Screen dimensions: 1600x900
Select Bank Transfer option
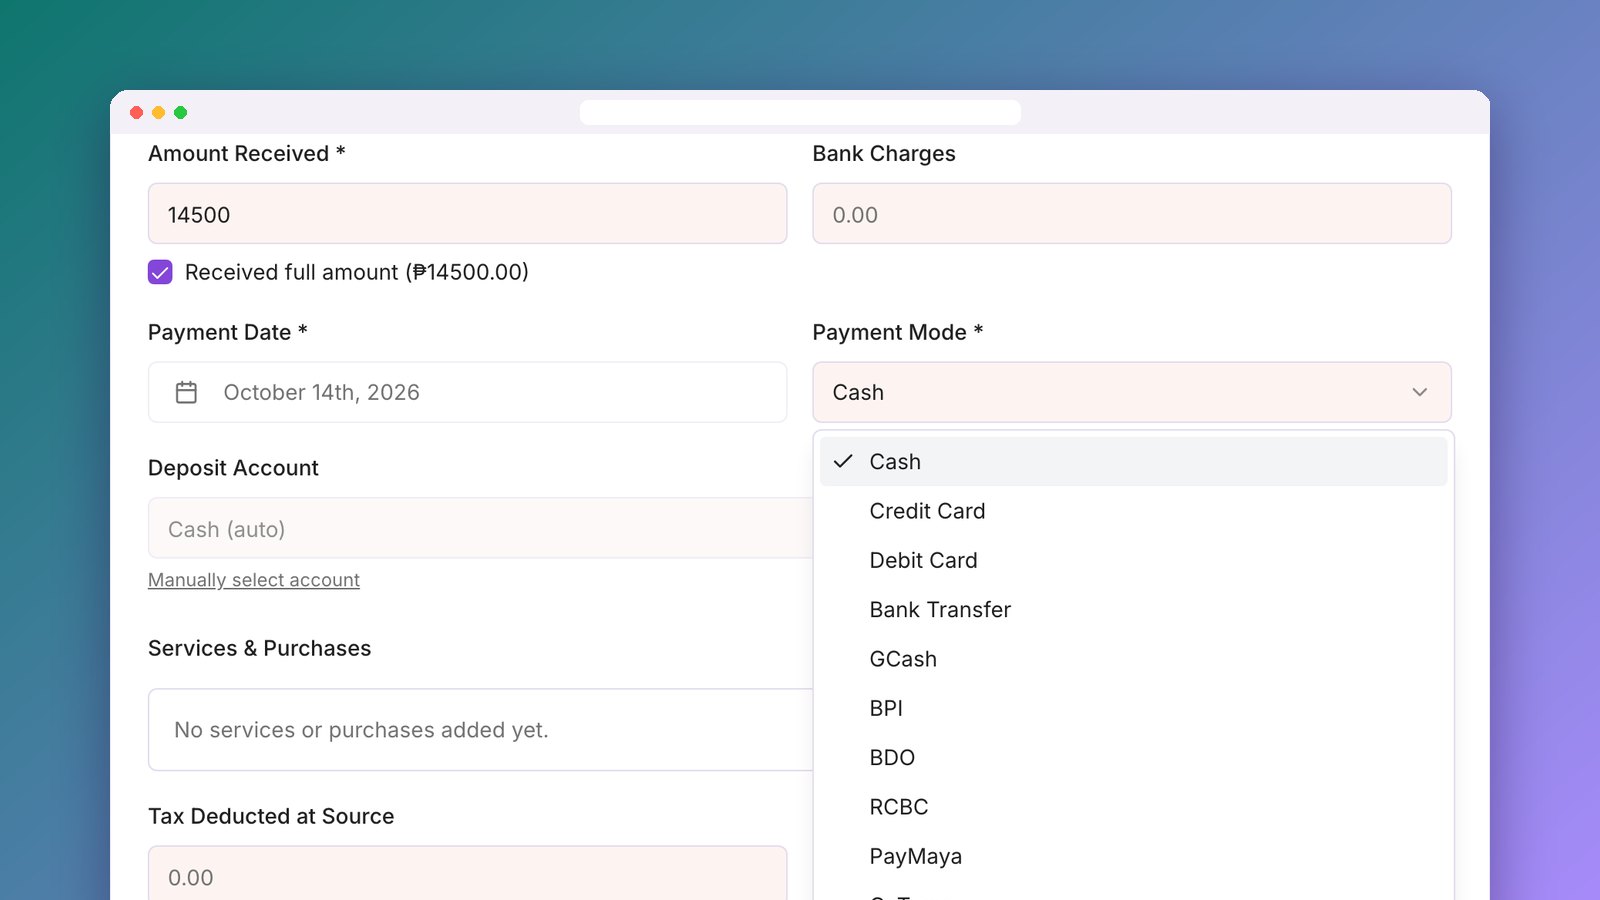click(x=1133, y=610)
